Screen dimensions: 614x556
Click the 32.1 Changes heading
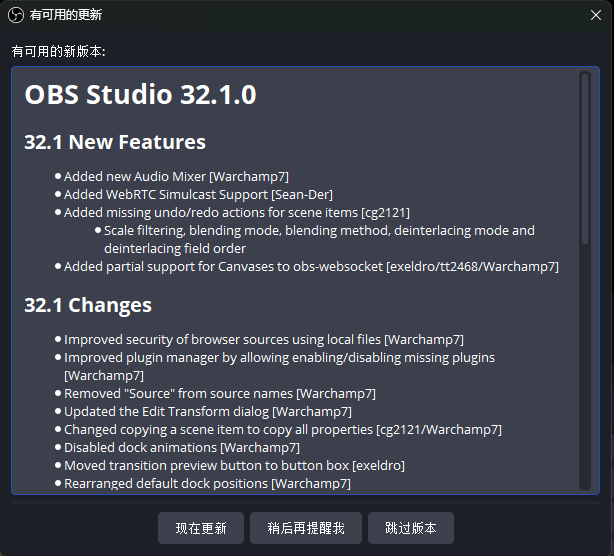(88, 305)
